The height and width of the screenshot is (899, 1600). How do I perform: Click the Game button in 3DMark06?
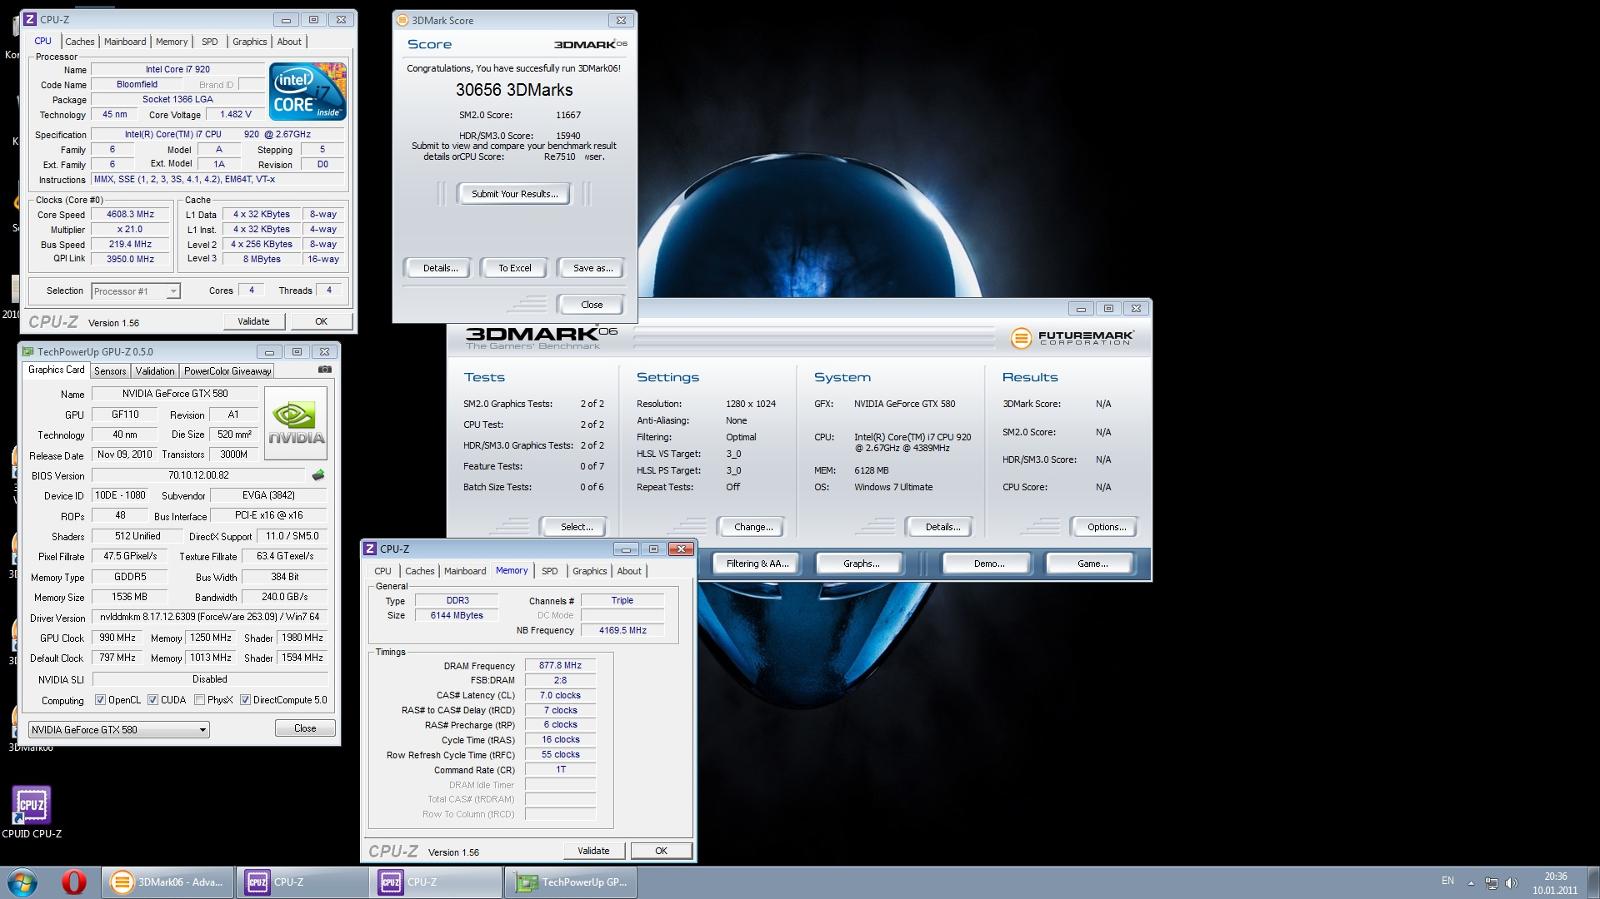[1092, 564]
